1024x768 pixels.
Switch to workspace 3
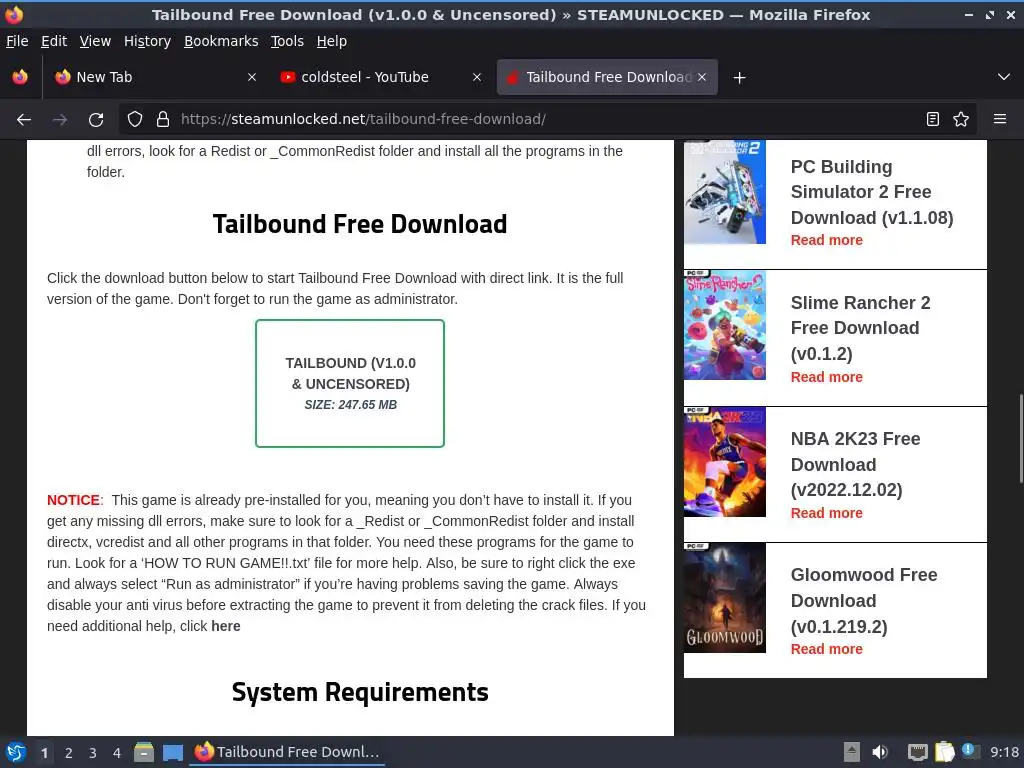[x=93, y=752]
